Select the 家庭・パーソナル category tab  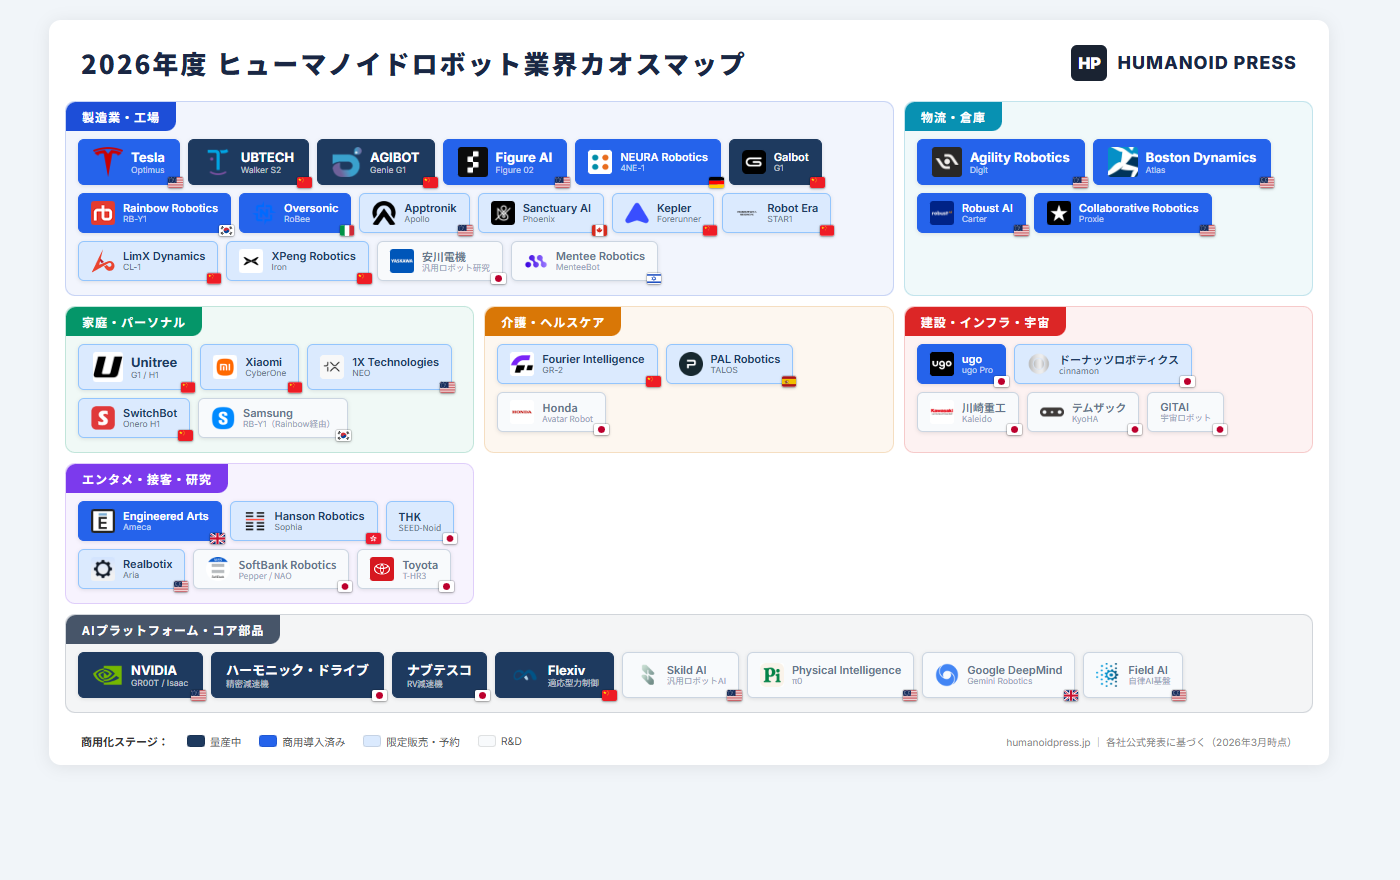134,322
